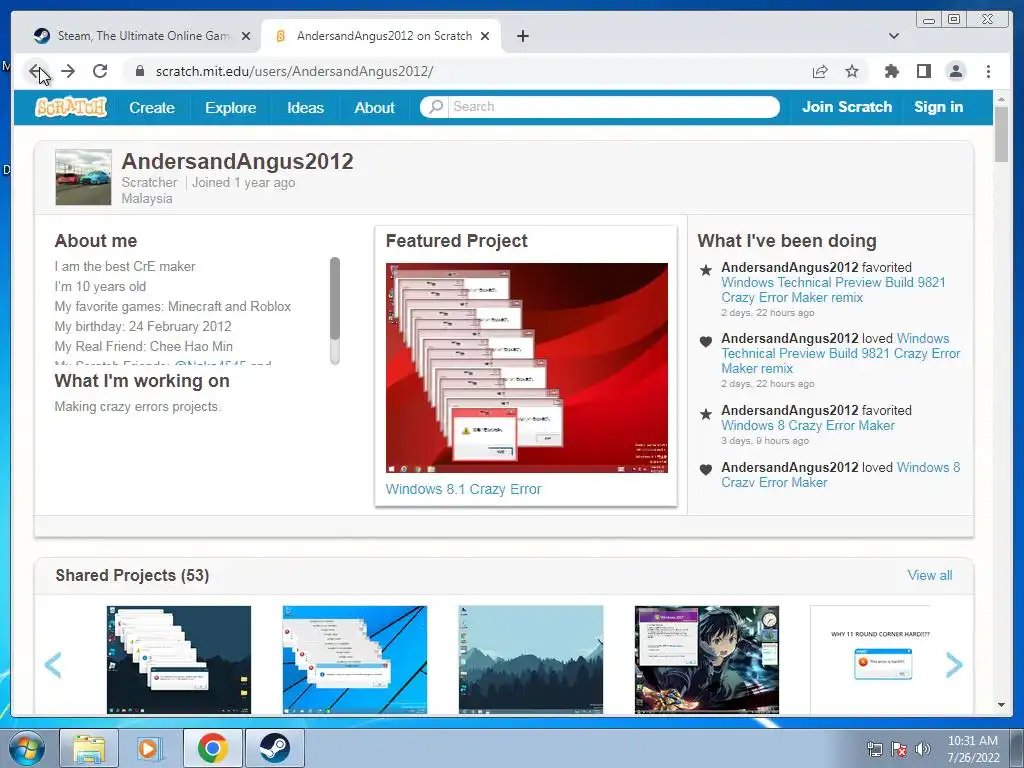
Task: Click the Action Center flag tray icon
Action: 899,748
